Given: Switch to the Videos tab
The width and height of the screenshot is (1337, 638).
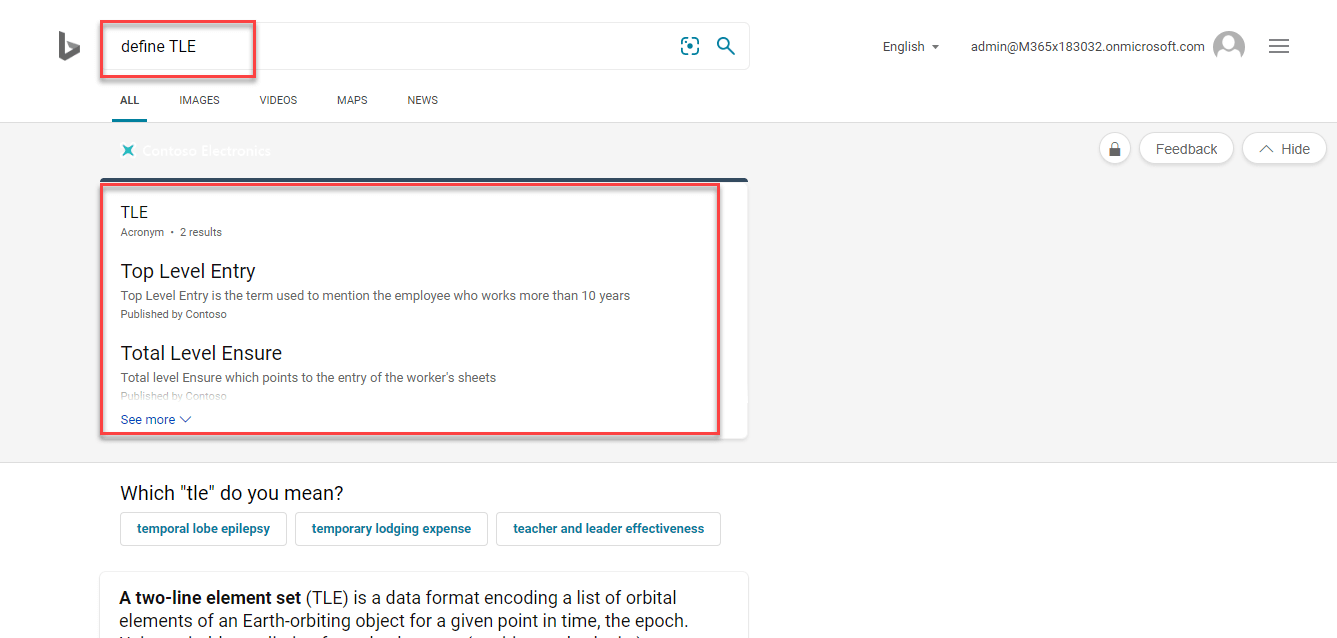Looking at the screenshot, I should 278,100.
